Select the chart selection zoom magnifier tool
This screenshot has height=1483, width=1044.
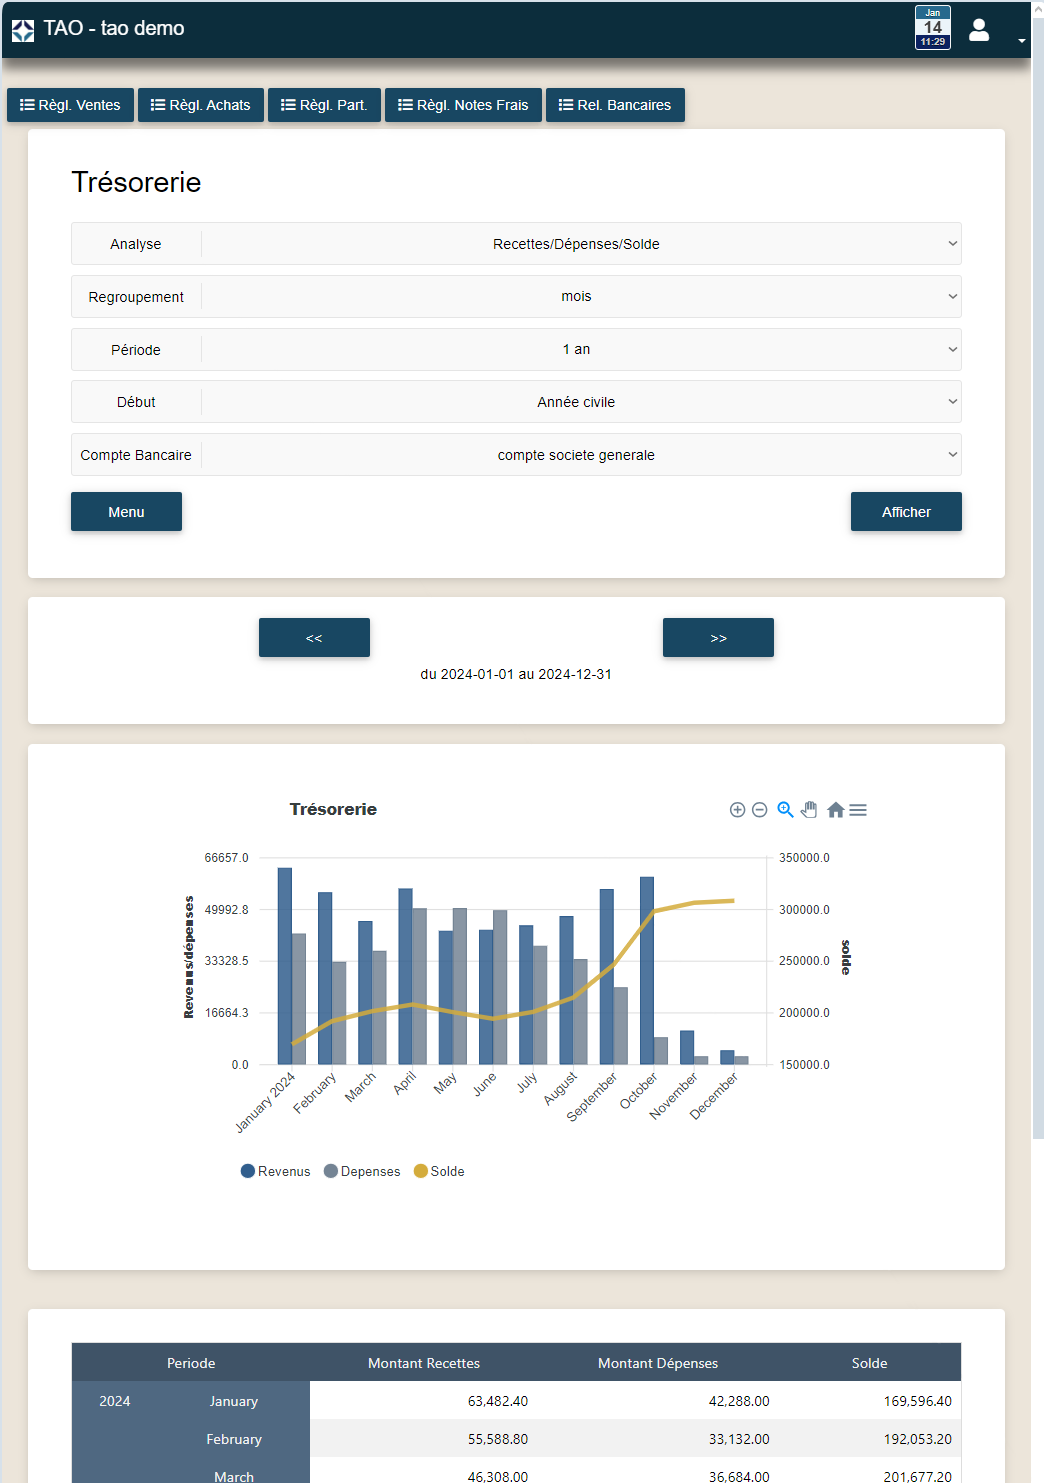pyautogui.click(x=785, y=810)
